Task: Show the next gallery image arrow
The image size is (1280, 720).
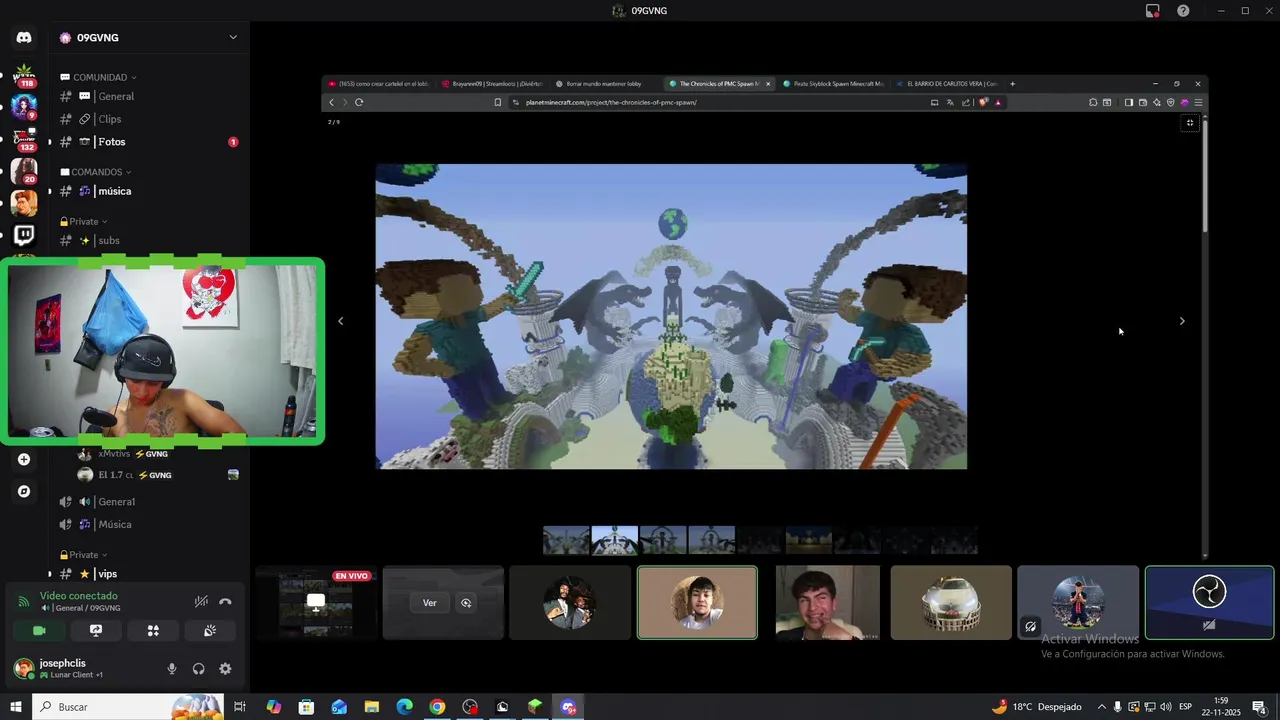Action: coord(1182,321)
